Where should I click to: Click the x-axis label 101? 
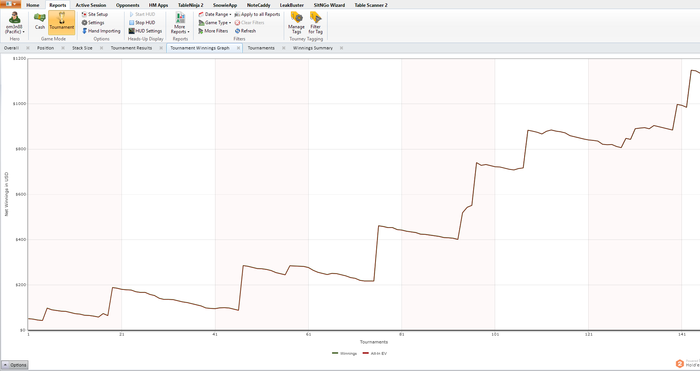tap(495, 334)
